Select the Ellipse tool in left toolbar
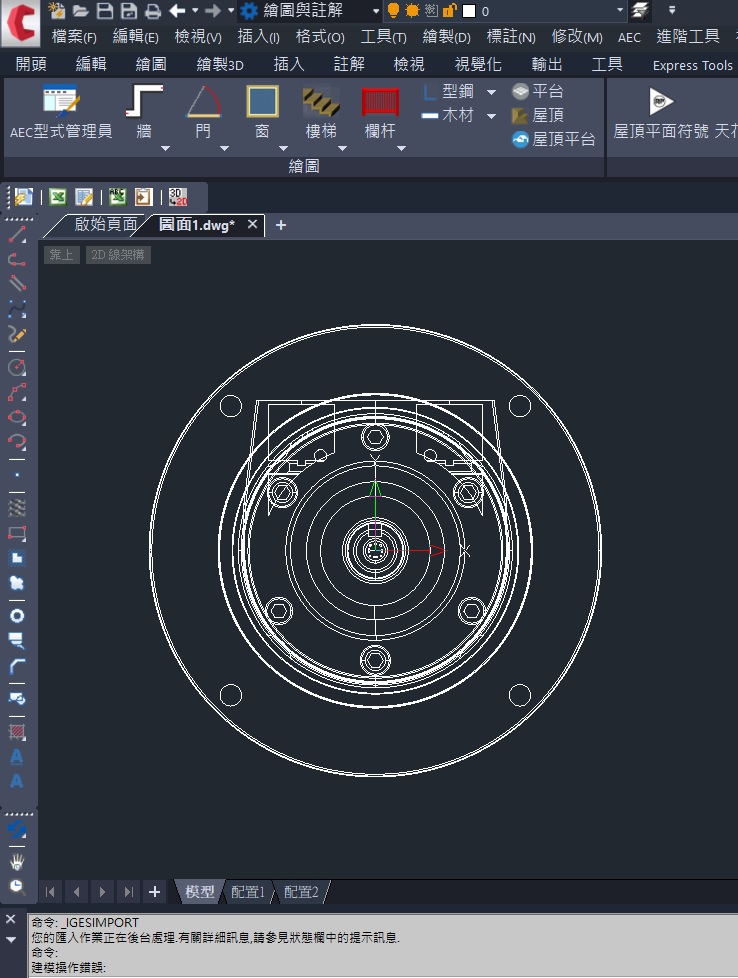 pos(17,417)
